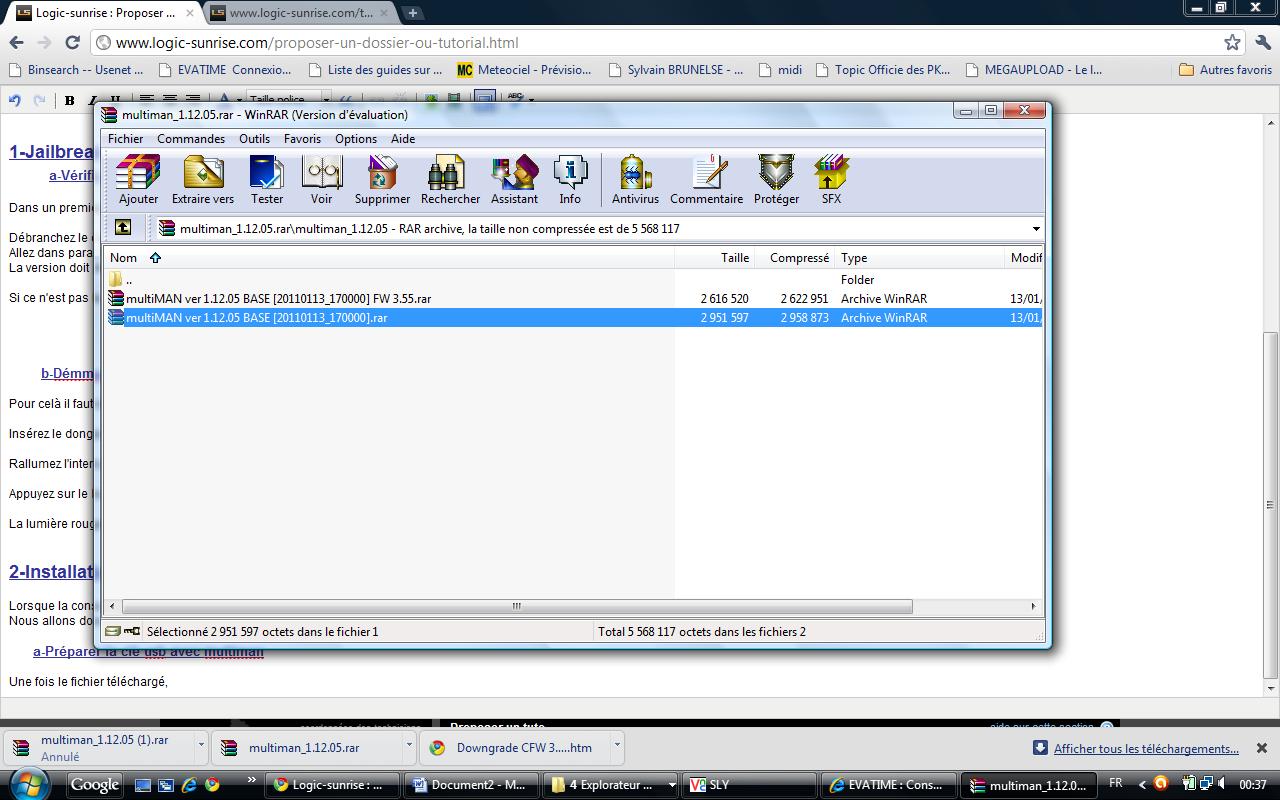The height and width of the screenshot is (800, 1280).
Task: Toggle bold in the page editor
Action: pyautogui.click(x=69, y=100)
